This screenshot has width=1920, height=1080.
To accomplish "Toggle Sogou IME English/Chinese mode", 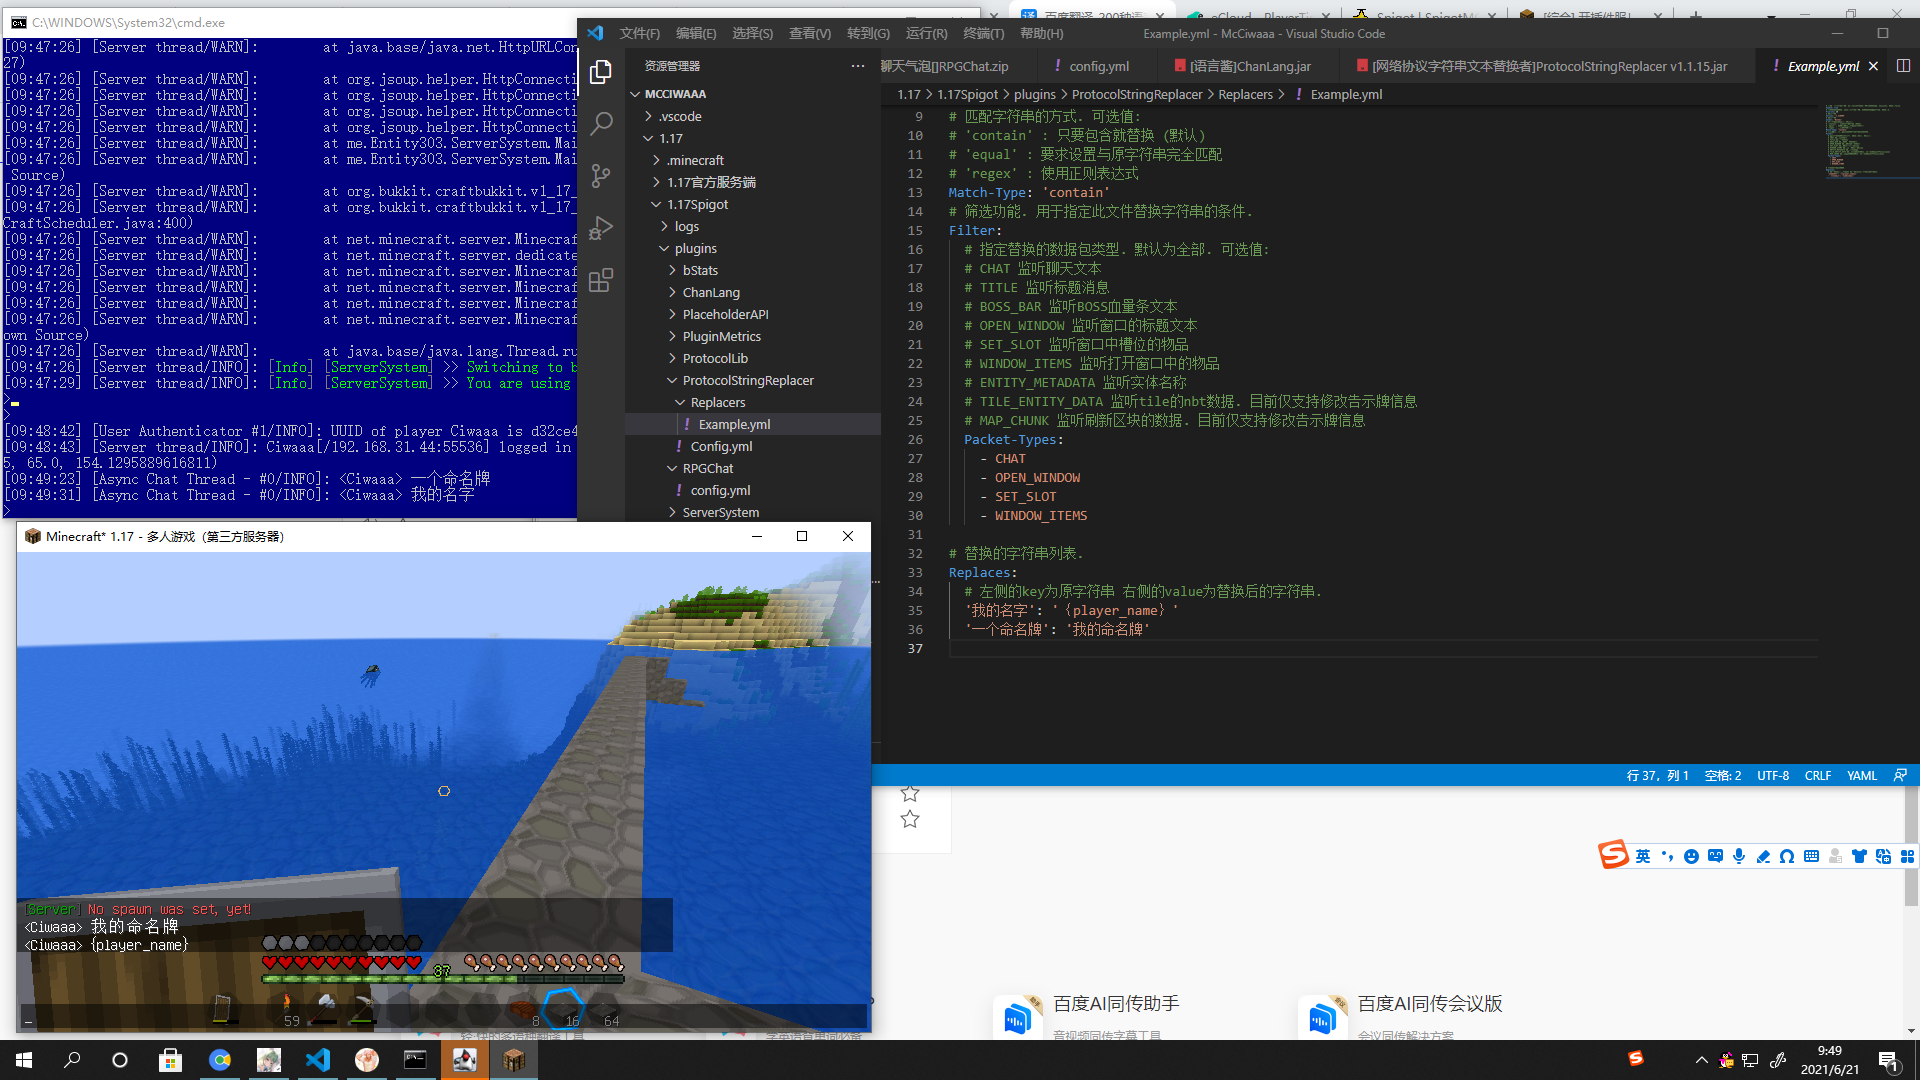I will [x=1643, y=856].
